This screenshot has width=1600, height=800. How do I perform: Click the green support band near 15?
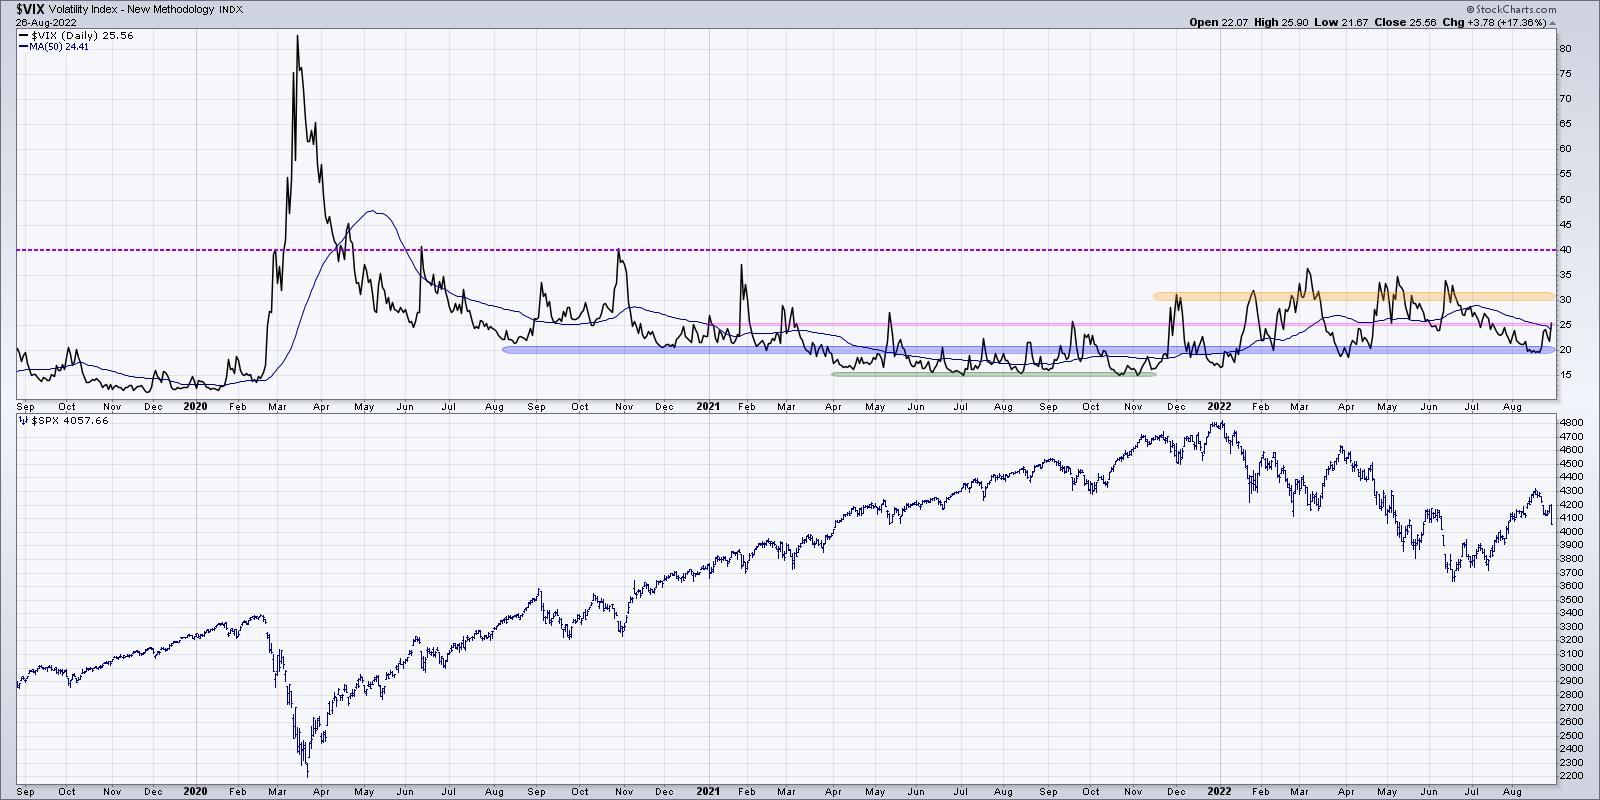point(992,374)
